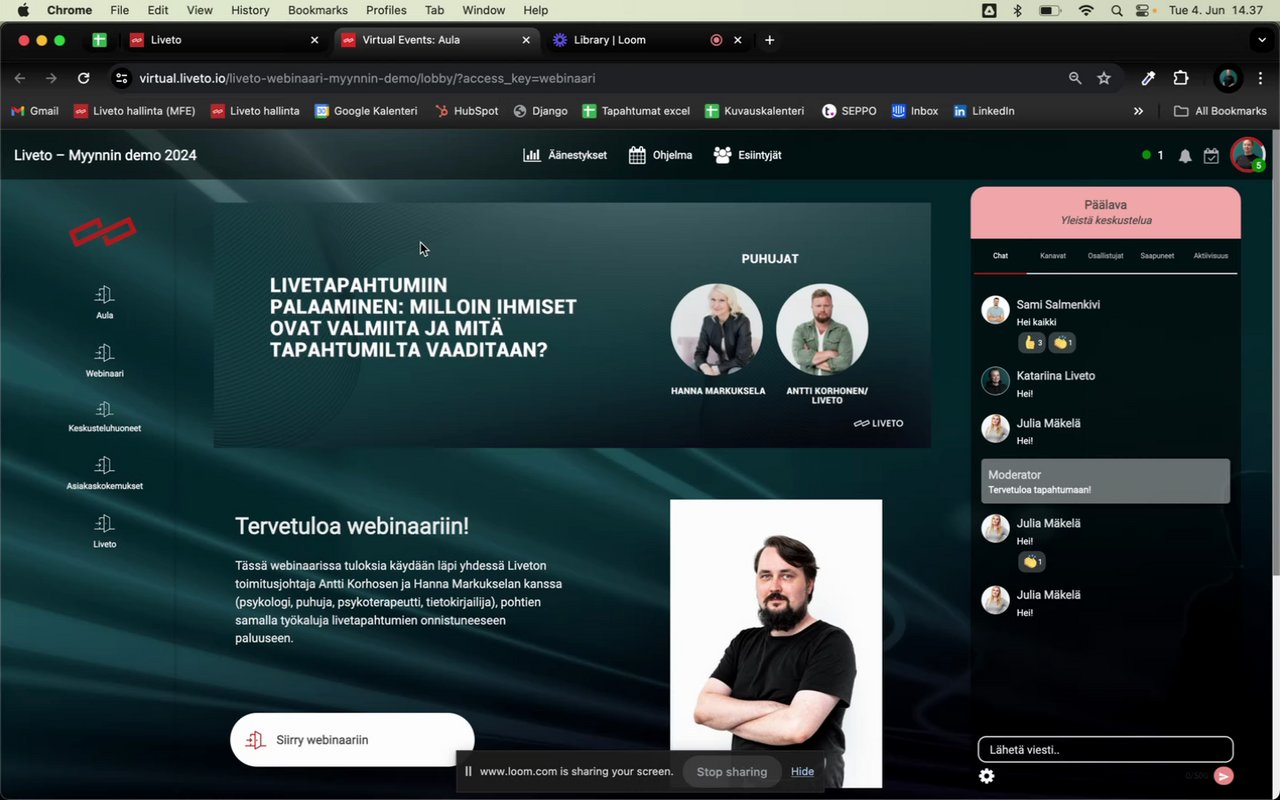
Task: Show more bookmarks with chevron
Action: [x=1138, y=111]
